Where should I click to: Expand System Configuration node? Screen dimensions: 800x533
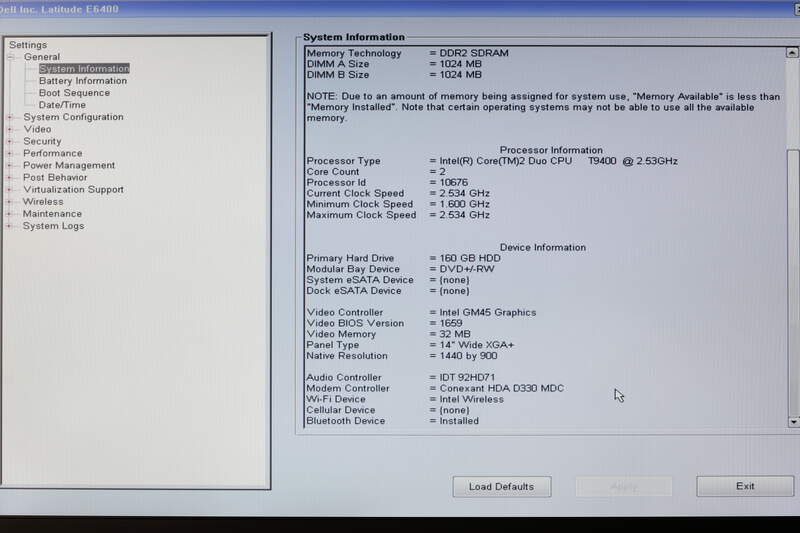pyautogui.click(x=10, y=117)
